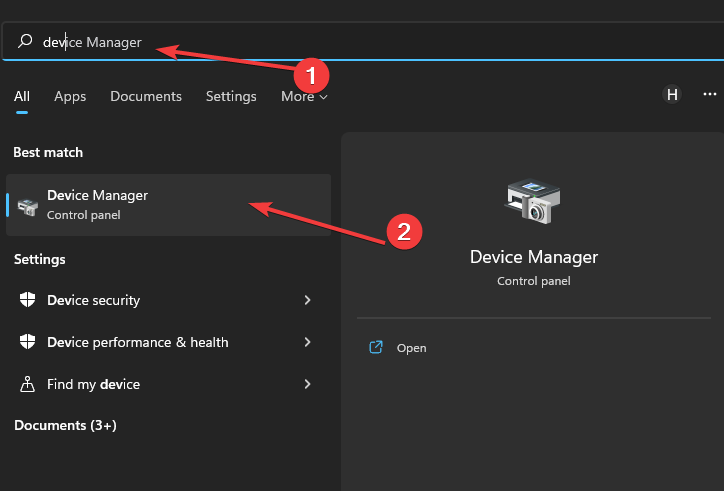Click the Device security shield icon
724x491 pixels.
point(28,300)
